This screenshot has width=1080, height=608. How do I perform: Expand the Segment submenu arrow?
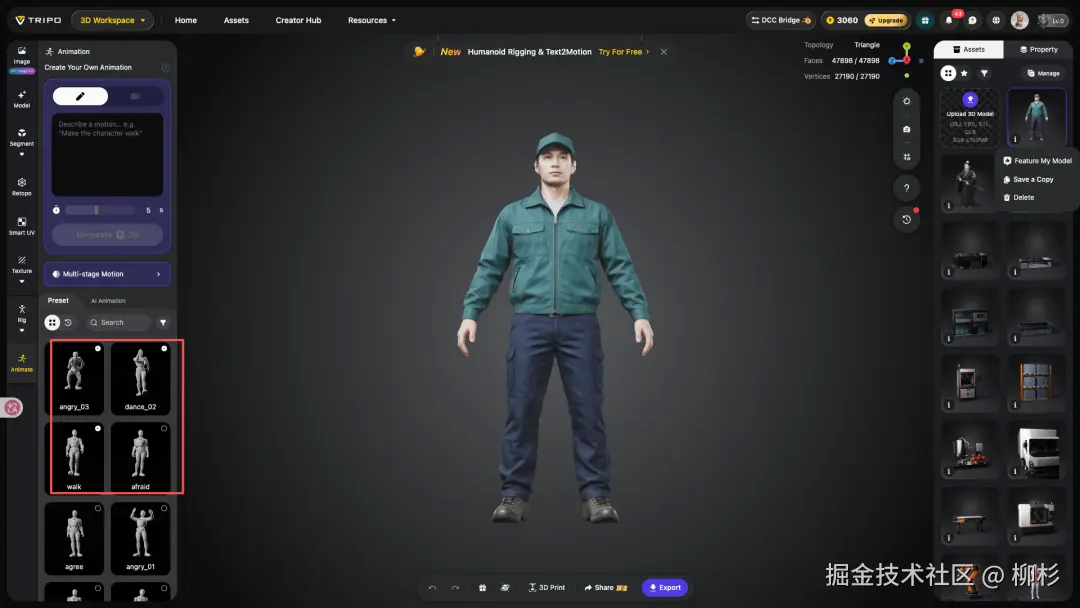(x=21, y=154)
